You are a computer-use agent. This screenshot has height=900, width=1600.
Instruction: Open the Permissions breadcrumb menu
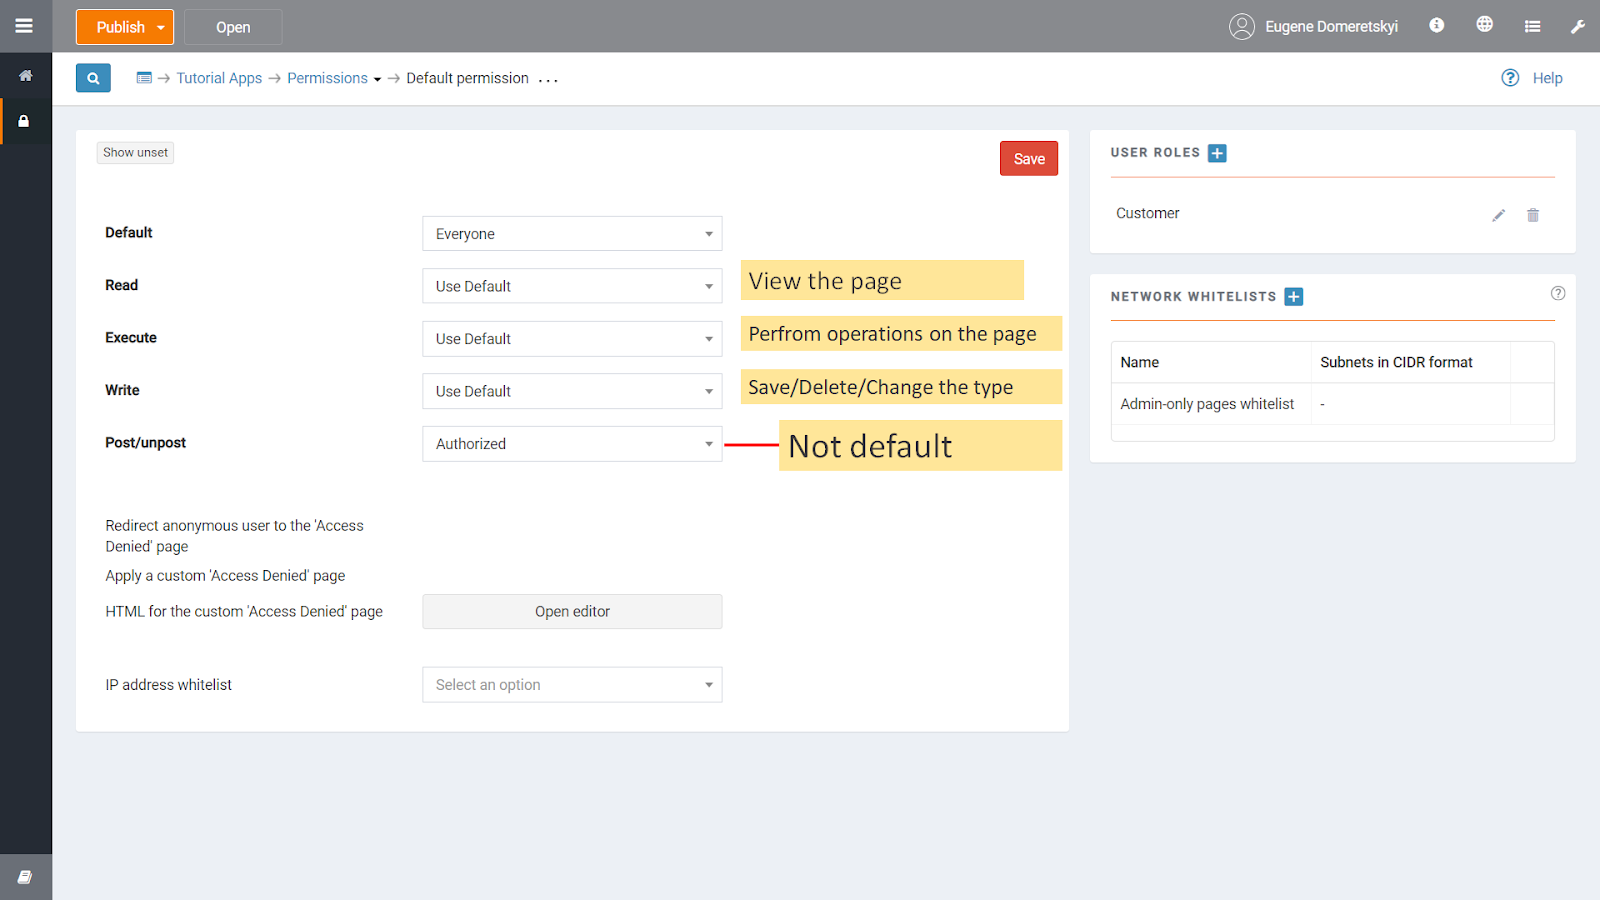point(333,78)
